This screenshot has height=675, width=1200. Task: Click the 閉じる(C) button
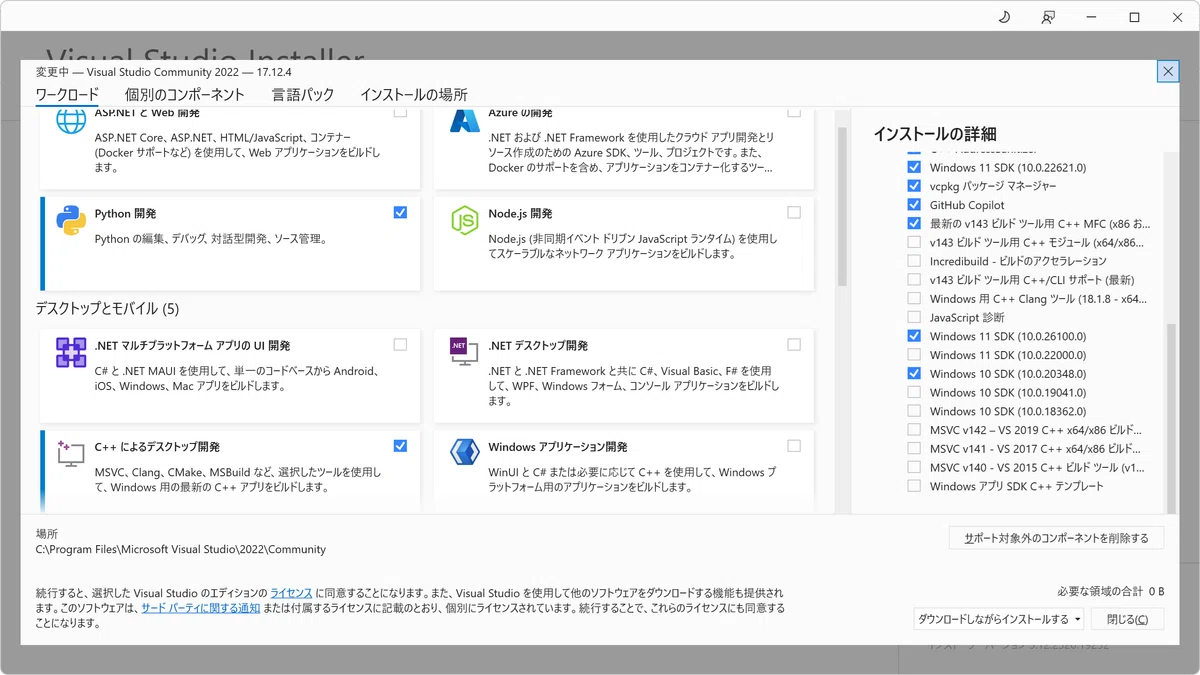coord(1127,619)
